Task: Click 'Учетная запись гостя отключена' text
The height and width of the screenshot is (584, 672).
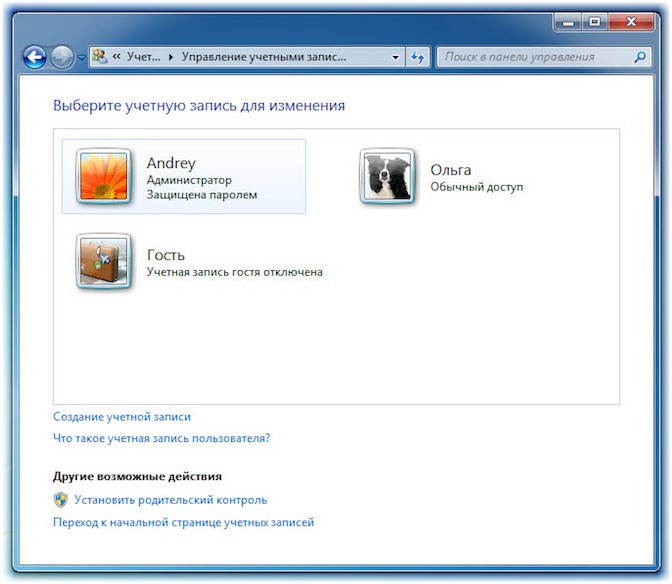Action: click(x=234, y=272)
